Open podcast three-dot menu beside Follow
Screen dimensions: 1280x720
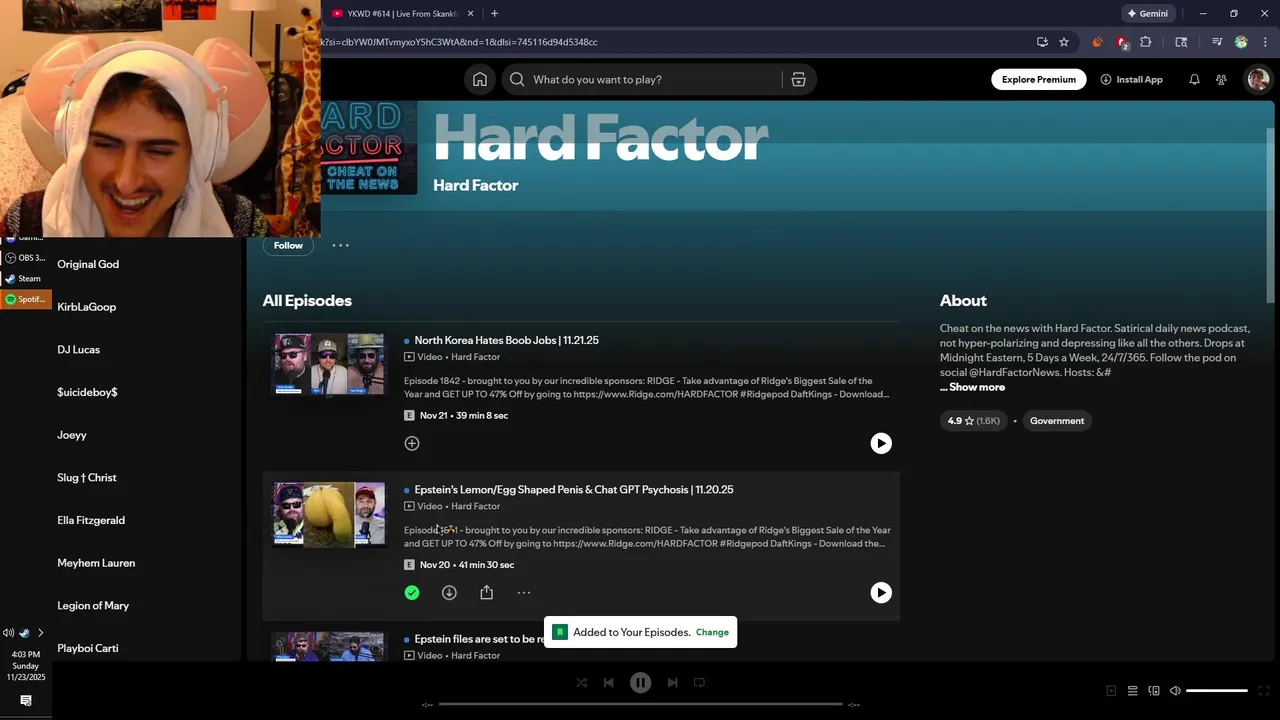(x=340, y=245)
